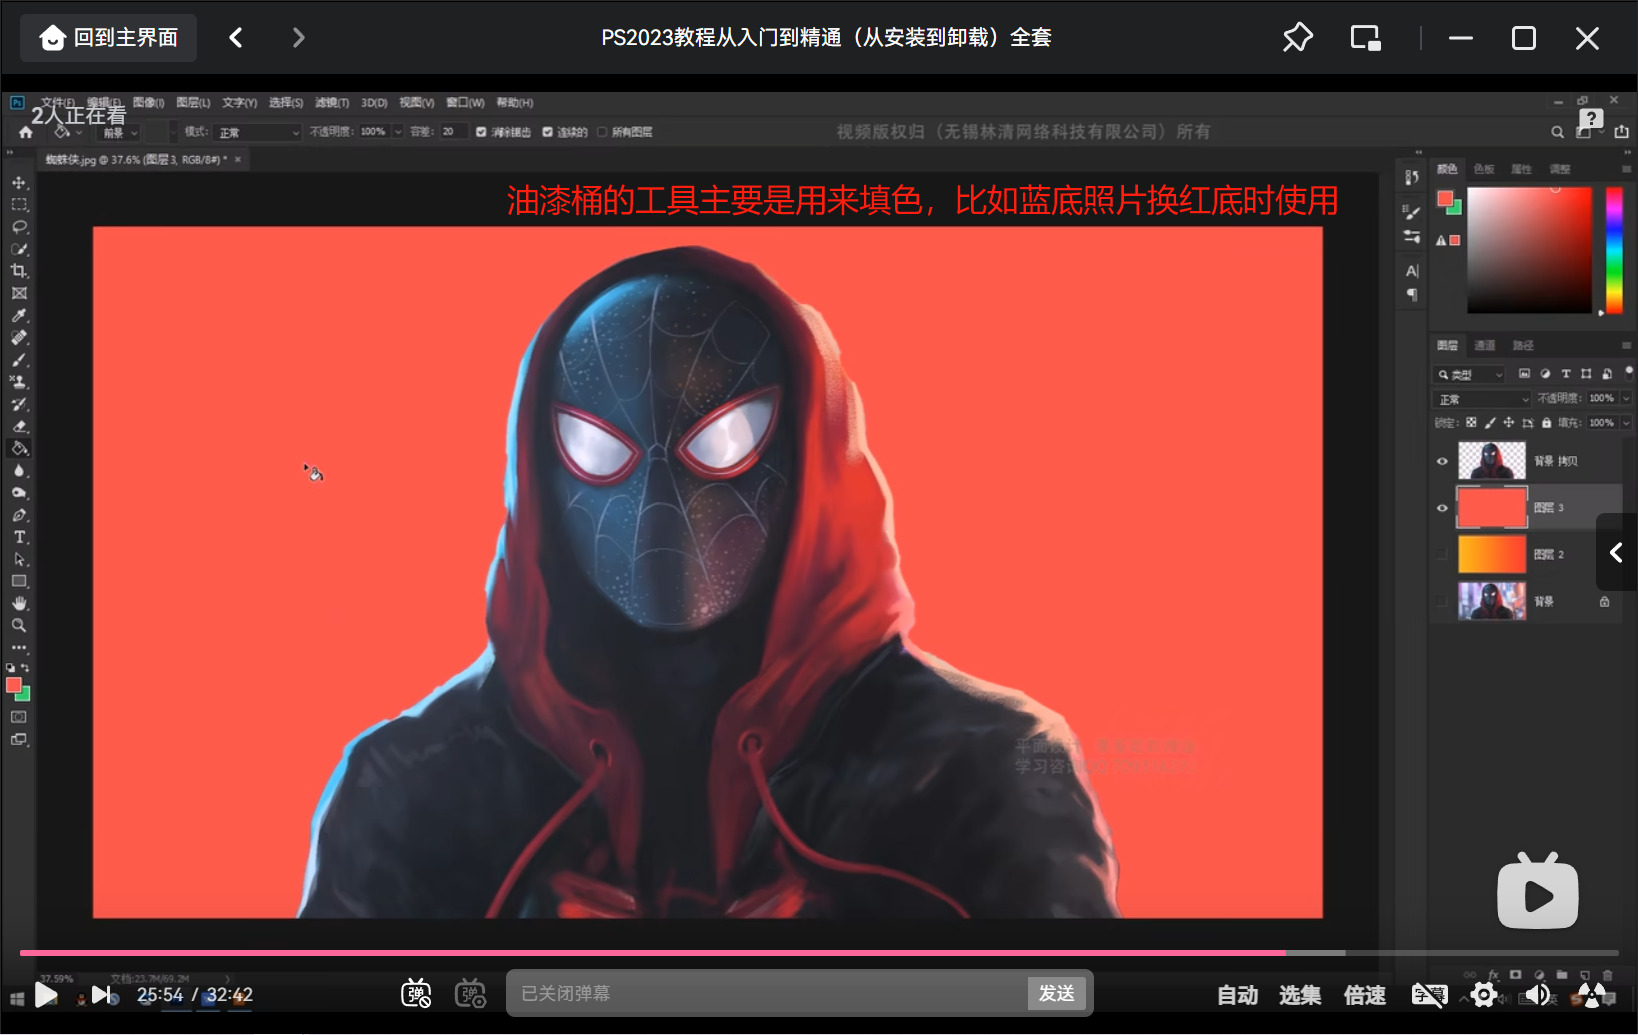Open the player settings gear

click(x=1484, y=995)
